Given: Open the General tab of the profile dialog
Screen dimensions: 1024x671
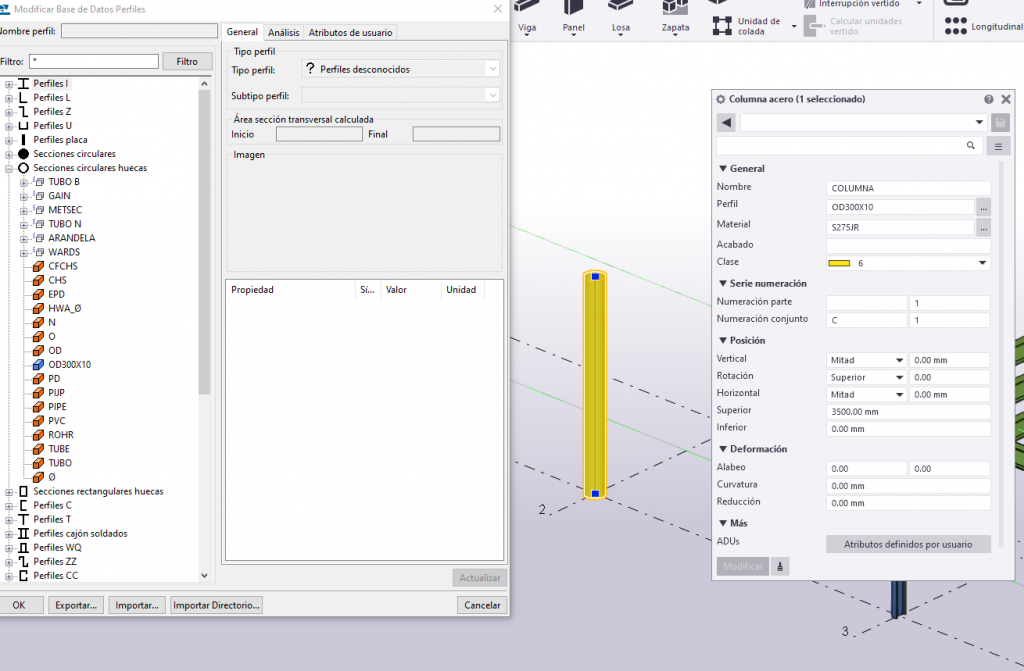Looking at the screenshot, I should point(242,32).
